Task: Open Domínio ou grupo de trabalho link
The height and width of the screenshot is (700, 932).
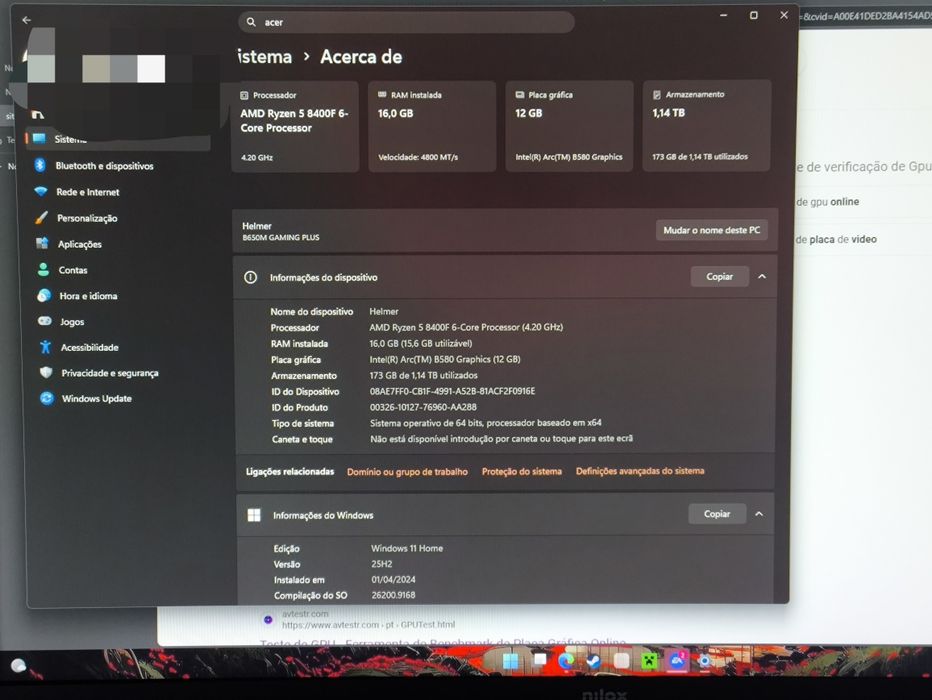Action: (x=407, y=472)
